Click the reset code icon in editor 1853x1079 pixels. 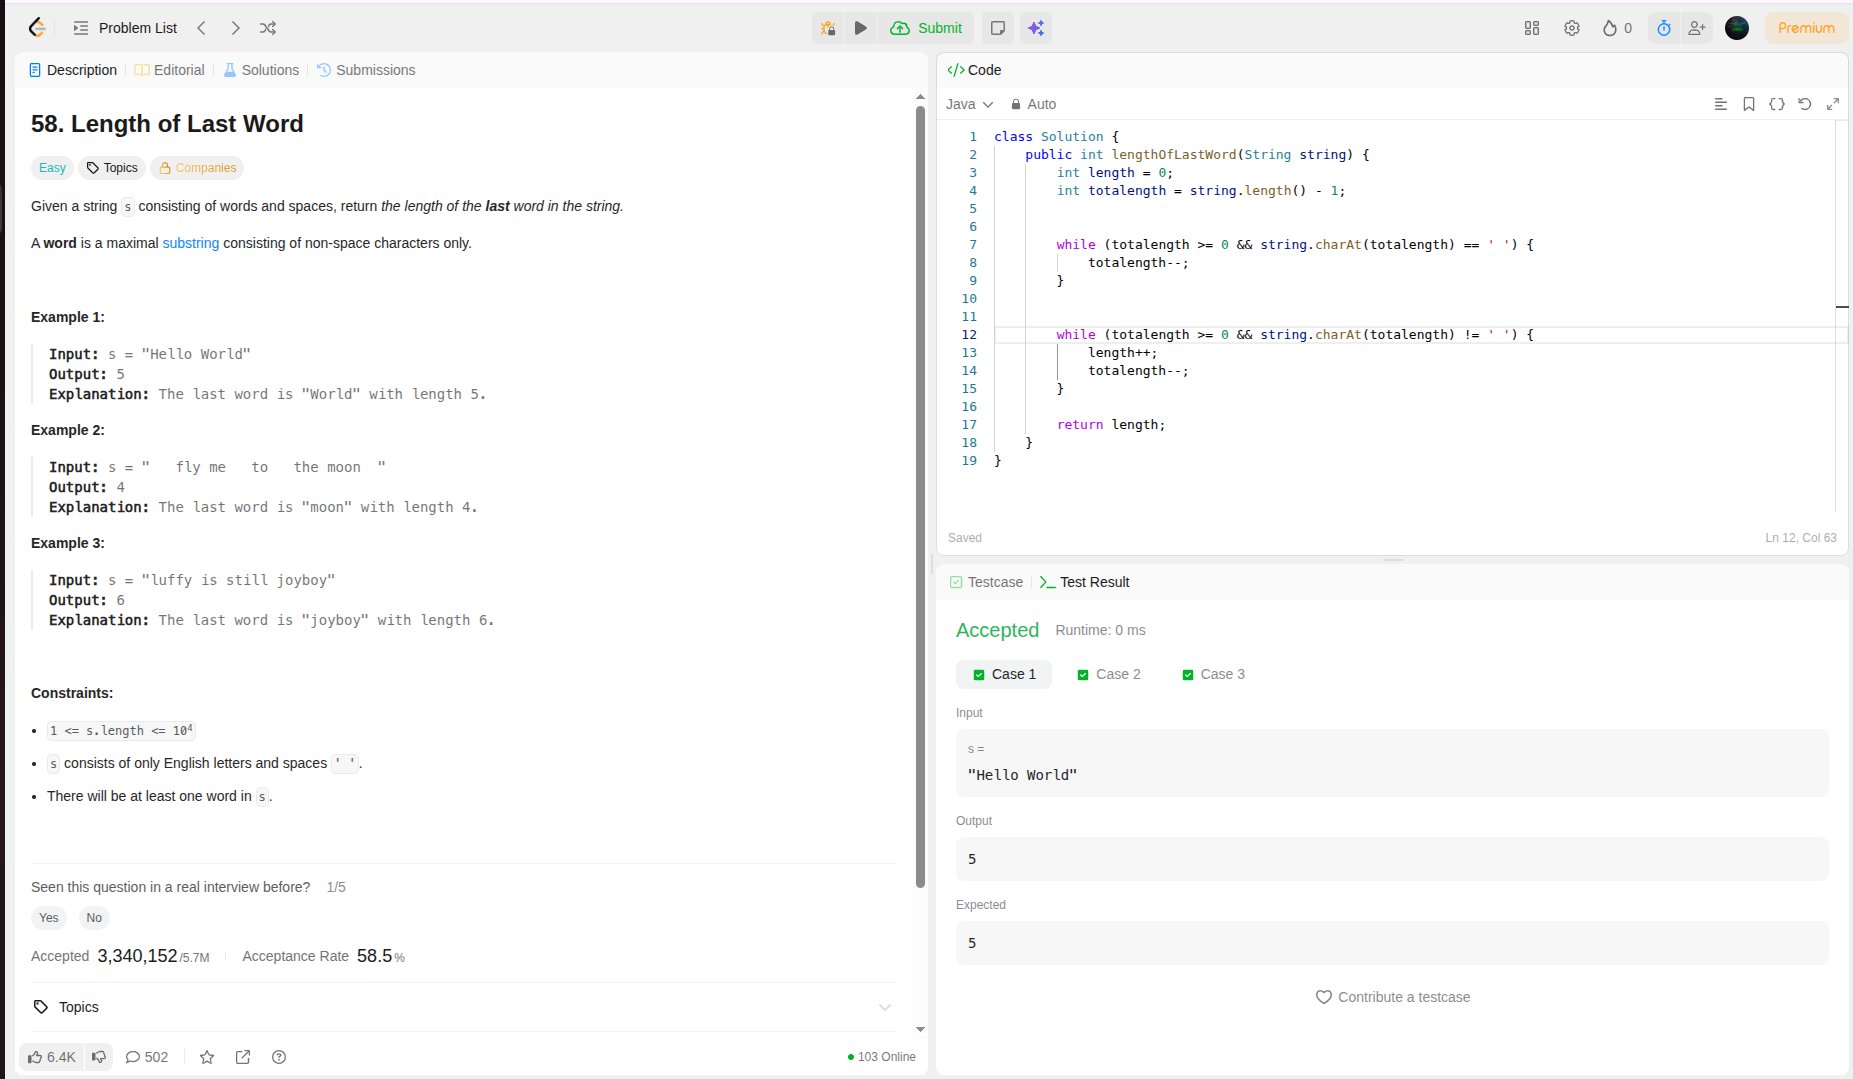(x=1804, y=104)
